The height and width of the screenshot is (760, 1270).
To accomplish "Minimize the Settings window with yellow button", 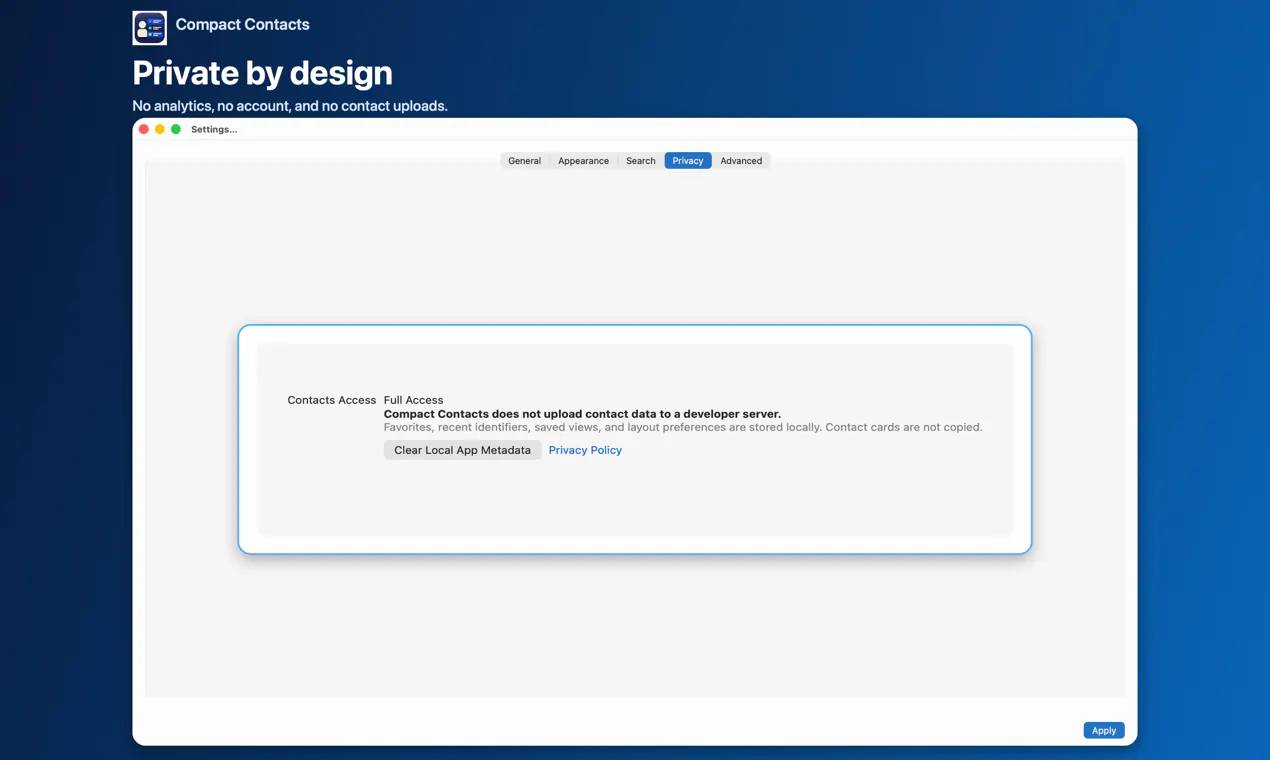I will click(160, 129).
